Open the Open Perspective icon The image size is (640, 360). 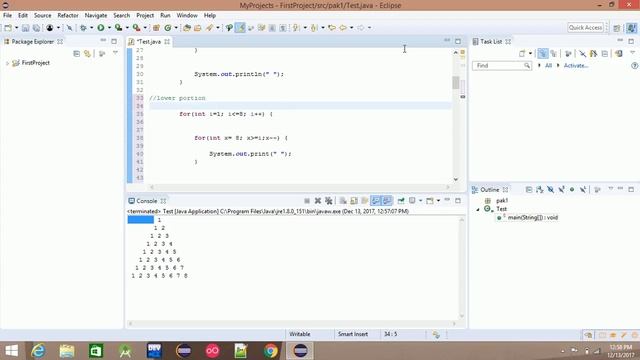click(617, 28)
